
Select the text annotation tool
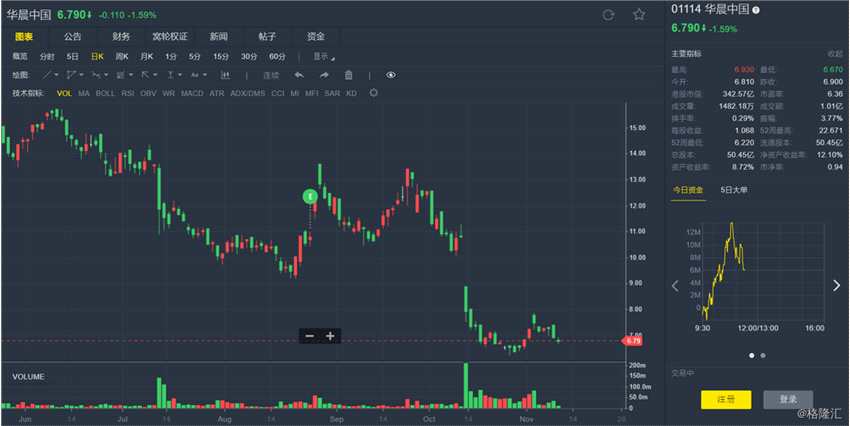[195, 75]
